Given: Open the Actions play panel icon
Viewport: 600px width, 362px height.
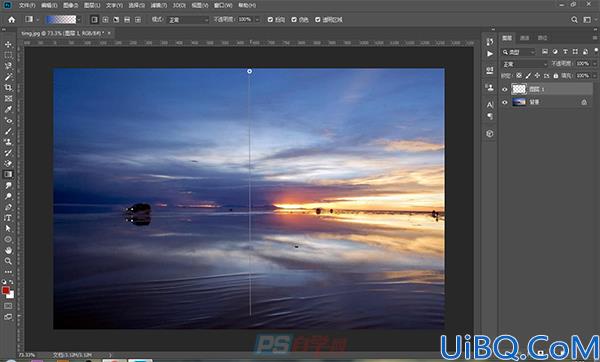Looking at the screenshot, I should (490, 54).
